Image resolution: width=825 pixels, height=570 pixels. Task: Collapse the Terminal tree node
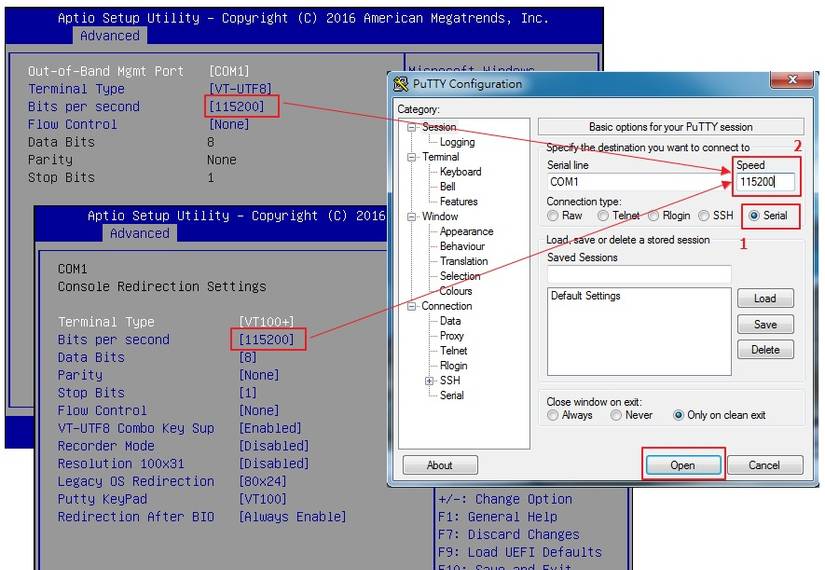pos(411,157)
